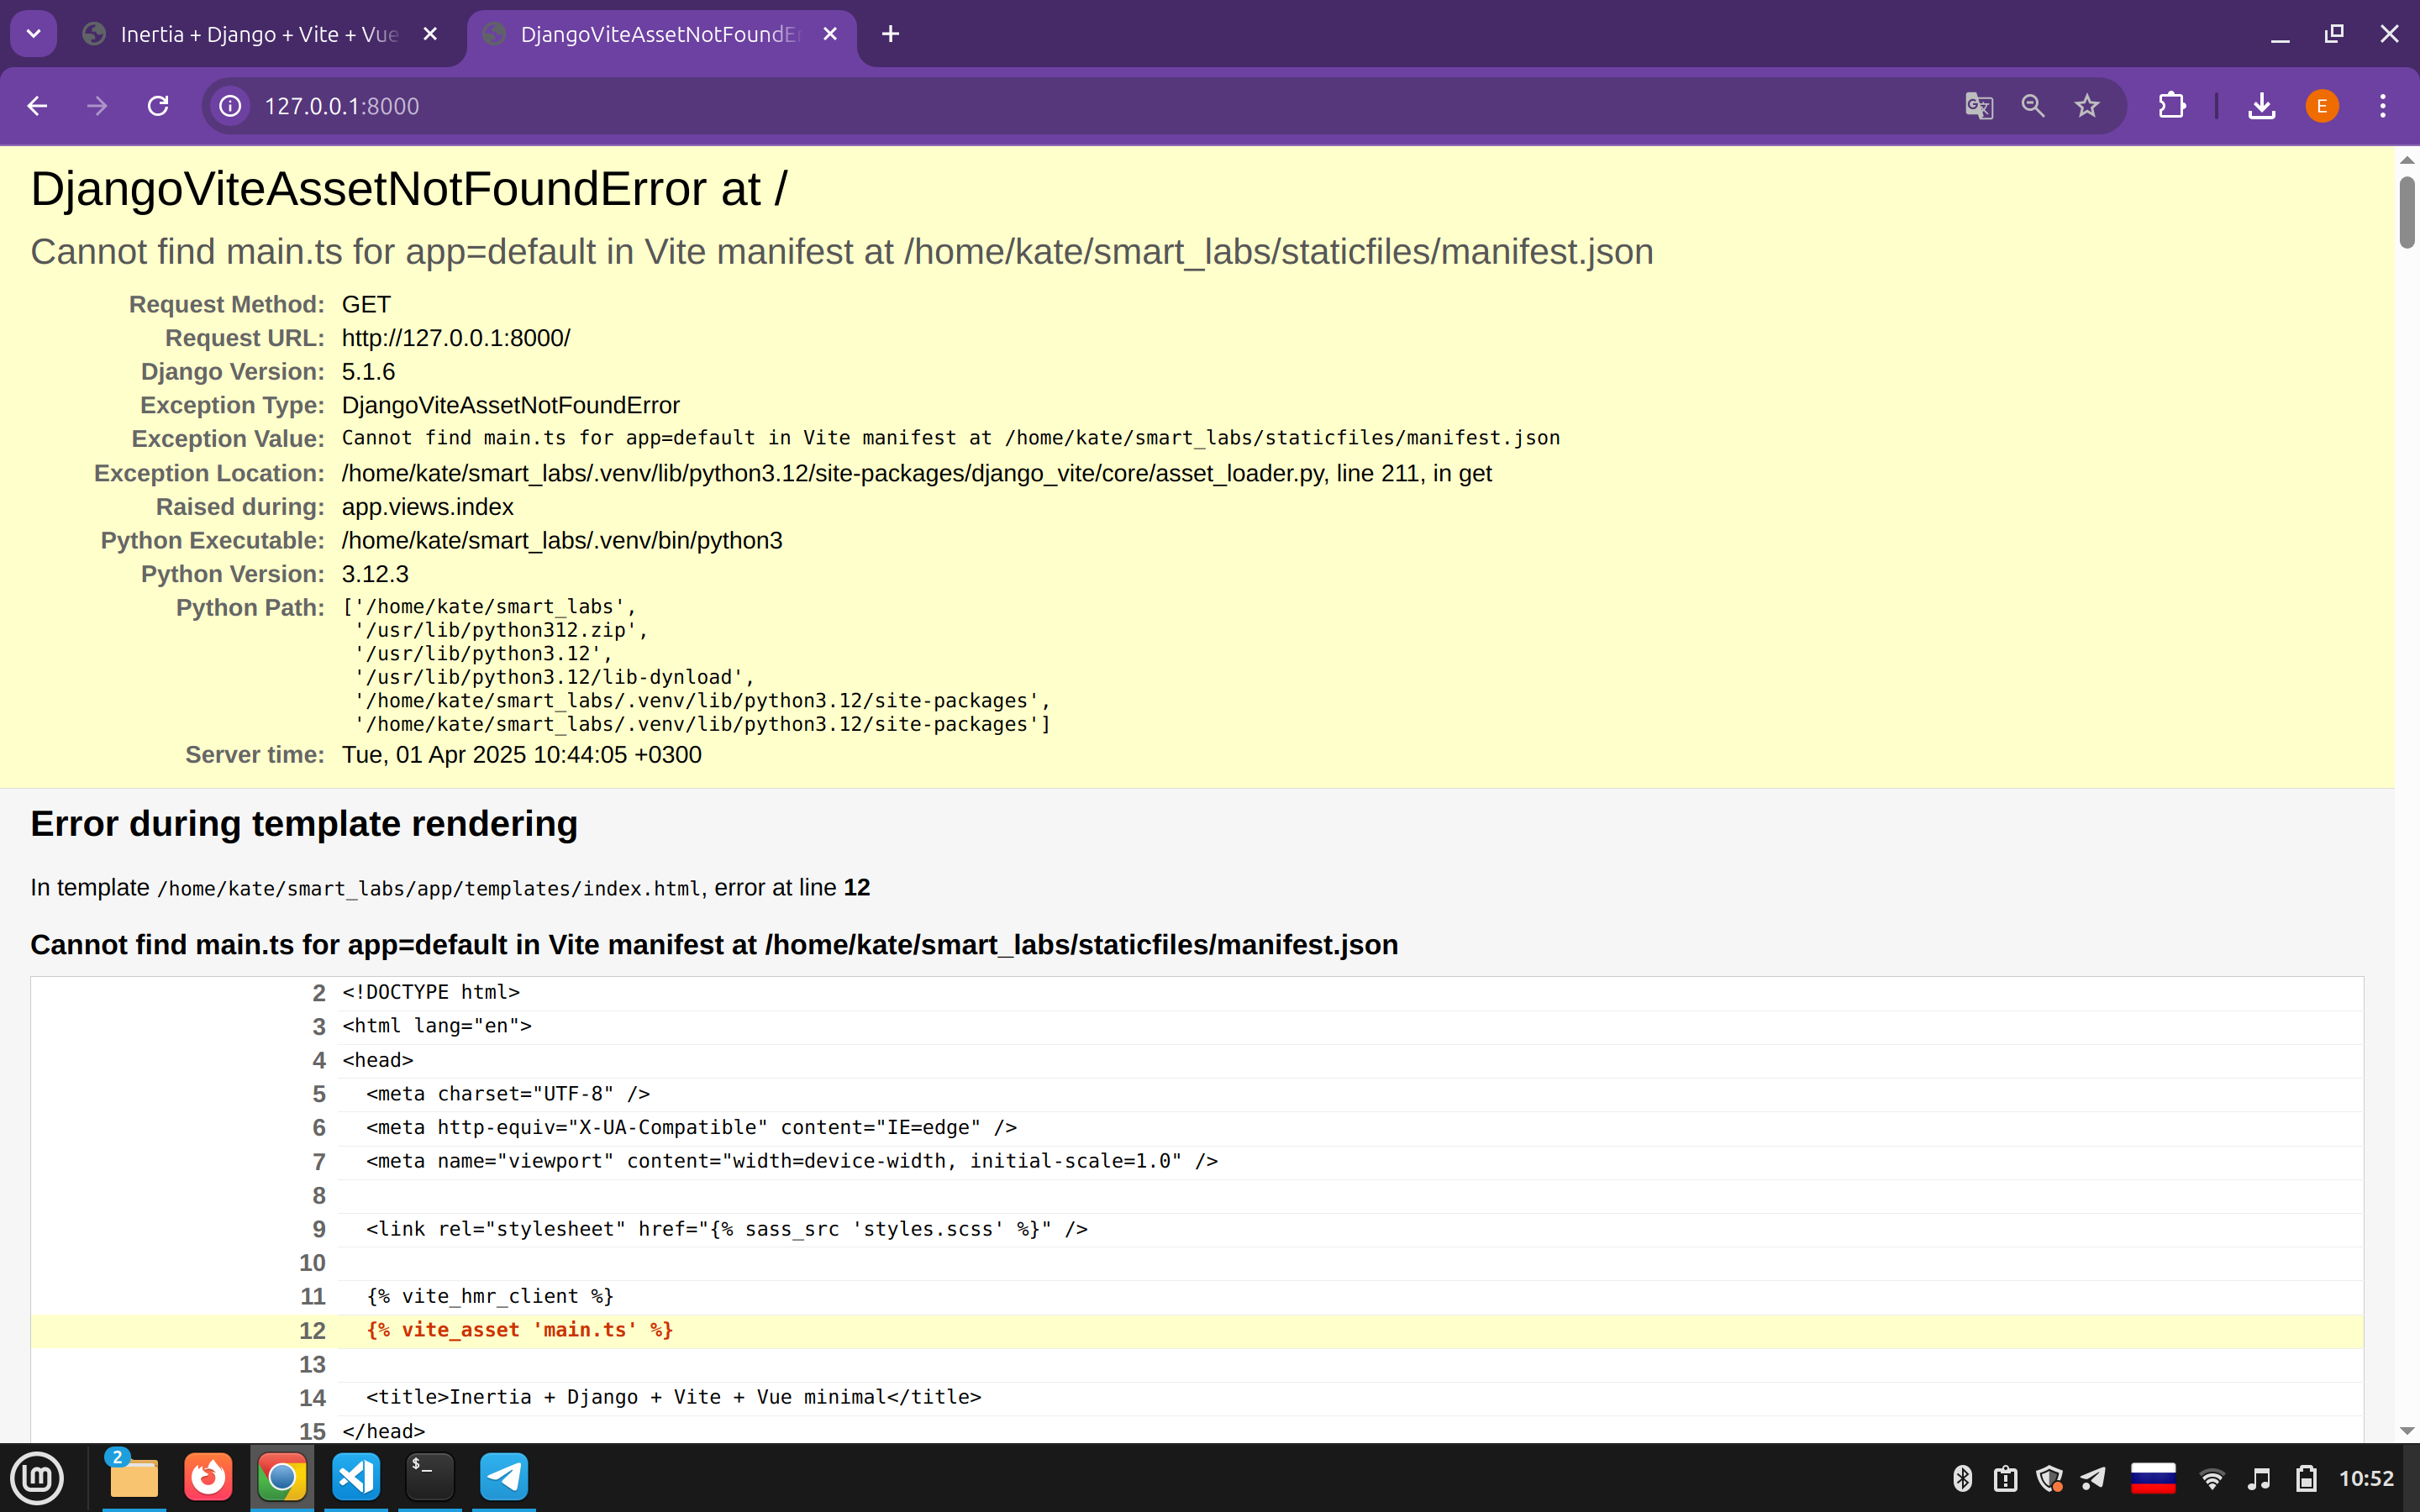Click the highlighted line 12 vite_asset code
The width and height of the screenshot is (2420, 1512).
519,1330
